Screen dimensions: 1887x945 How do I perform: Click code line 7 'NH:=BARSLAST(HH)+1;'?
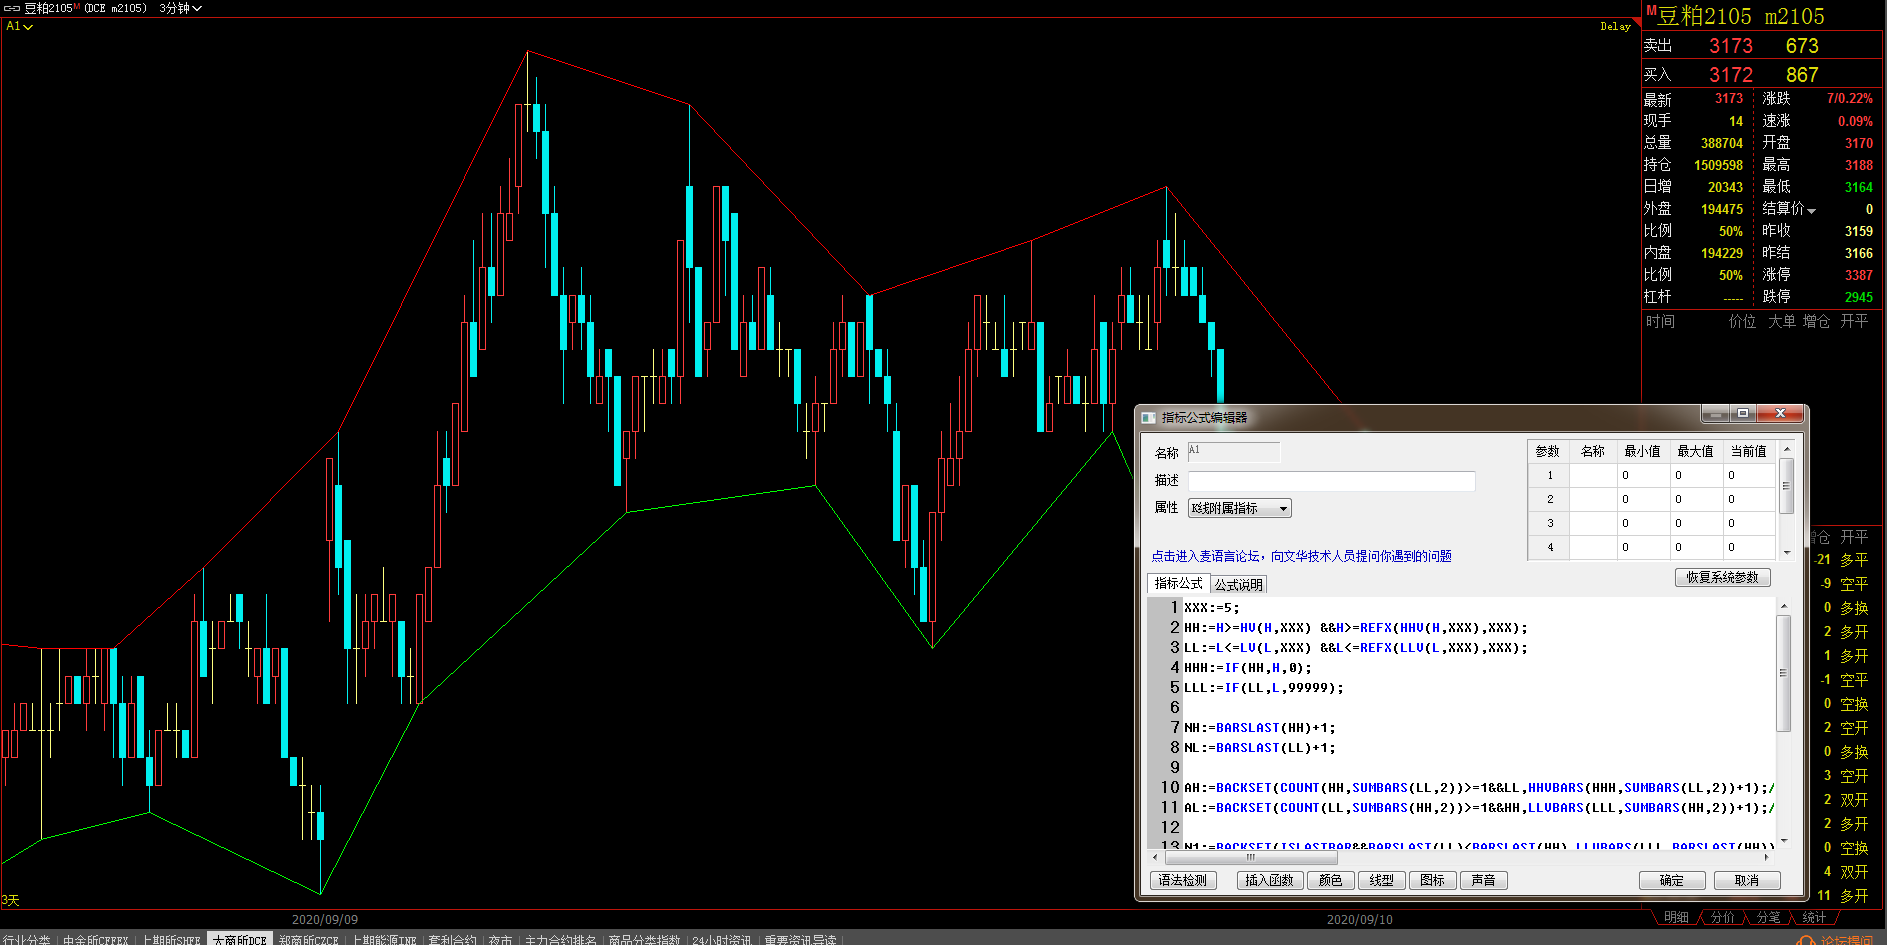tap(1259, 727)
